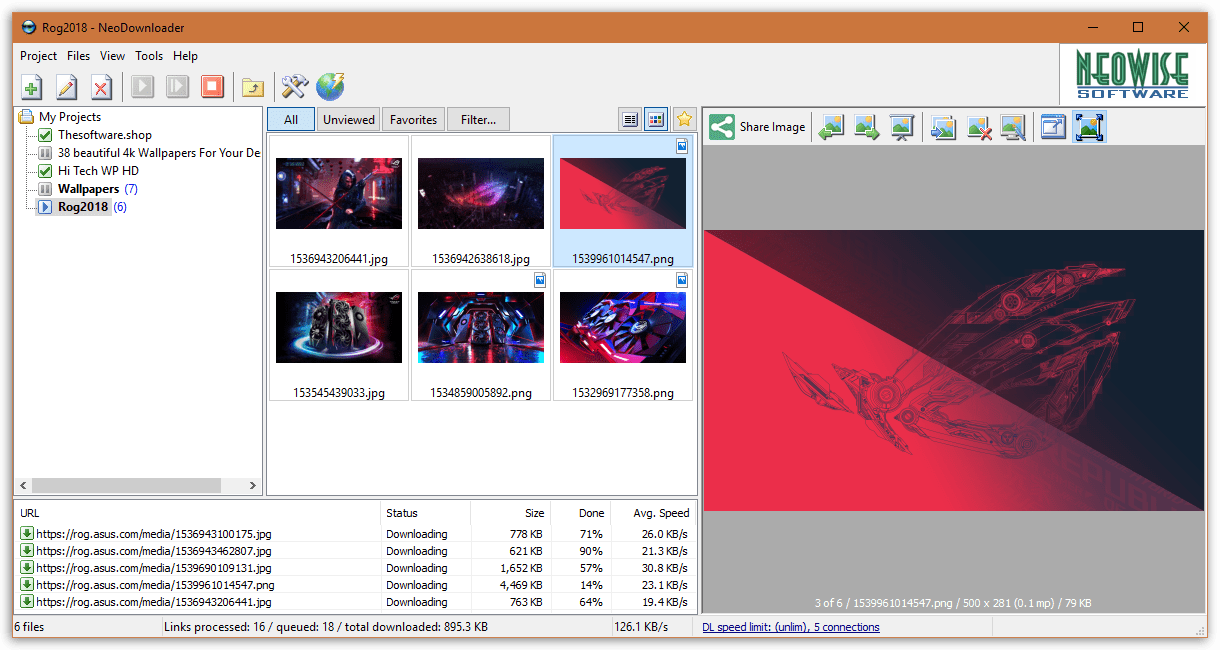Viewport: 1220px width, 650px height.
Task: Switch to the Favorites tab
Action: pyautogui.click(x=413, y=118)
